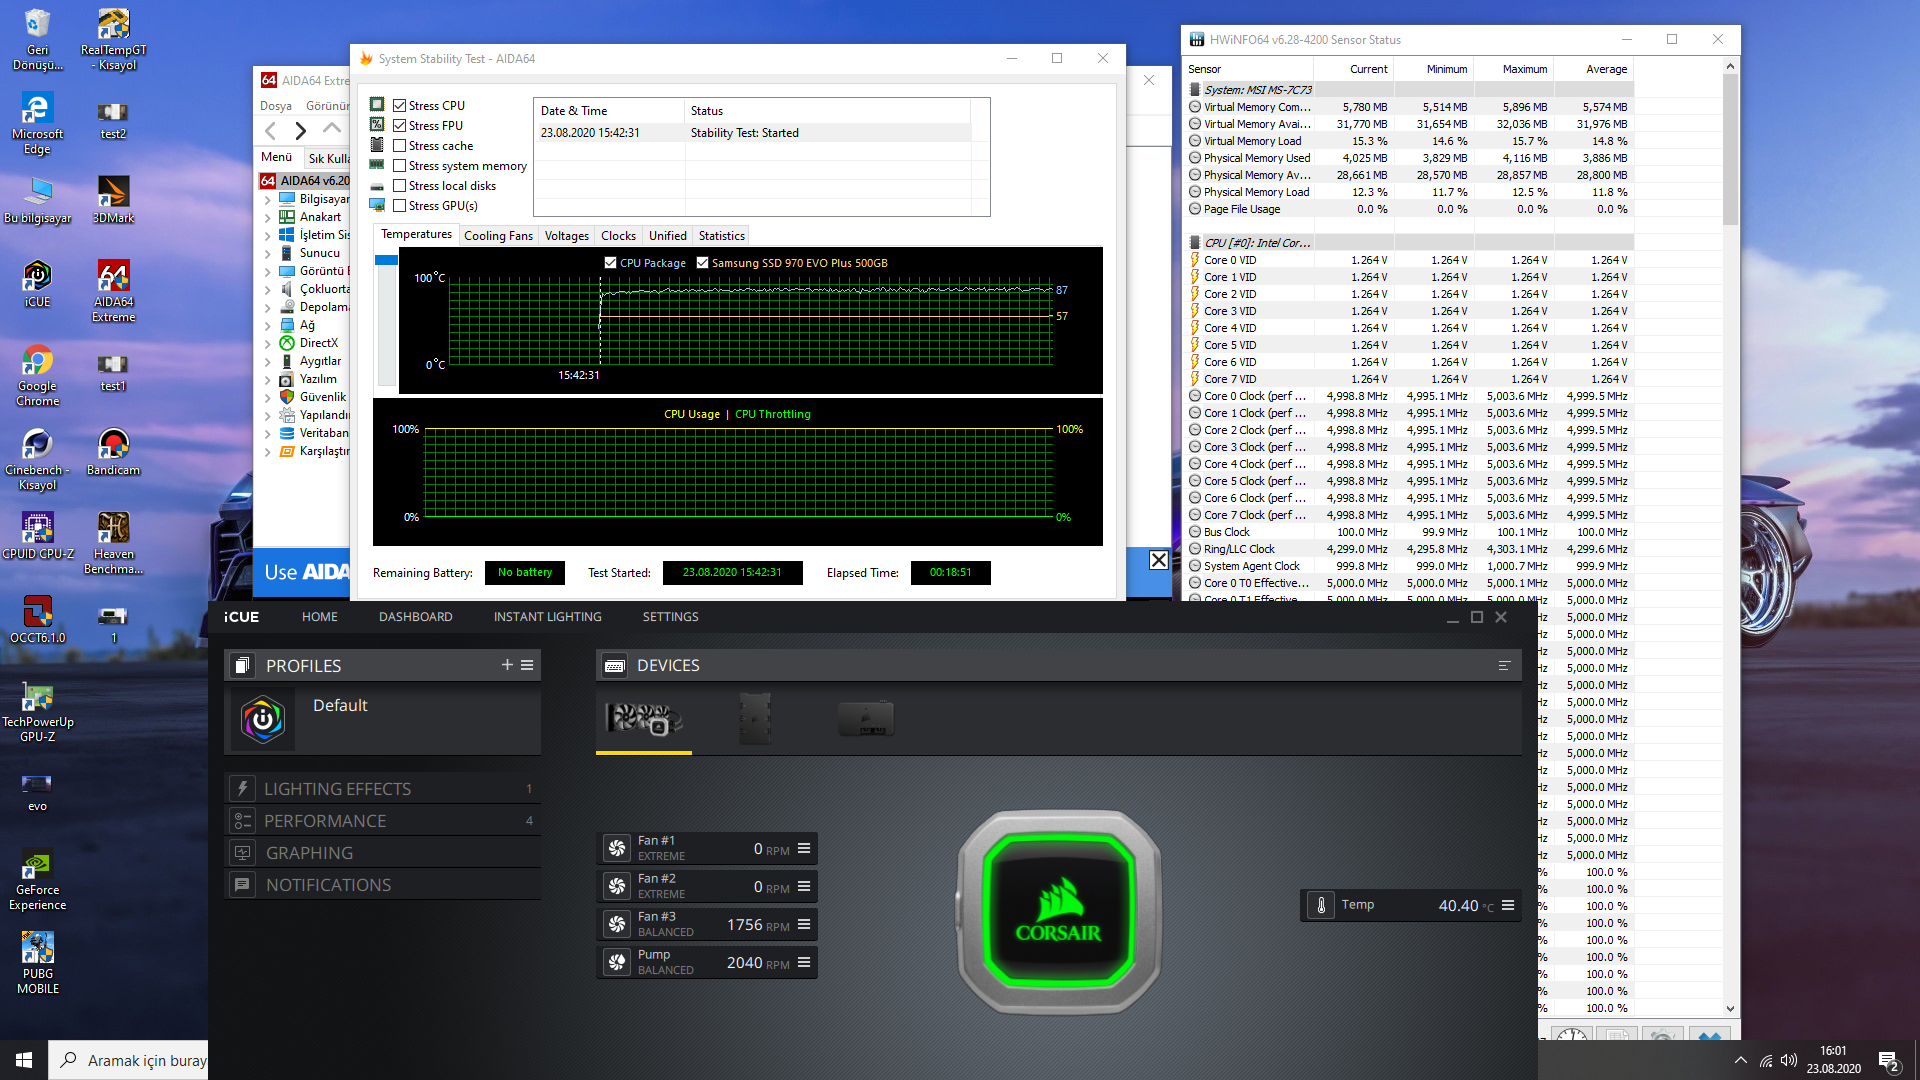The height and width of the screenshot is (1080, 1920).
Task: Open Fan #2 options menu icon
Action: tap(804, 886)
